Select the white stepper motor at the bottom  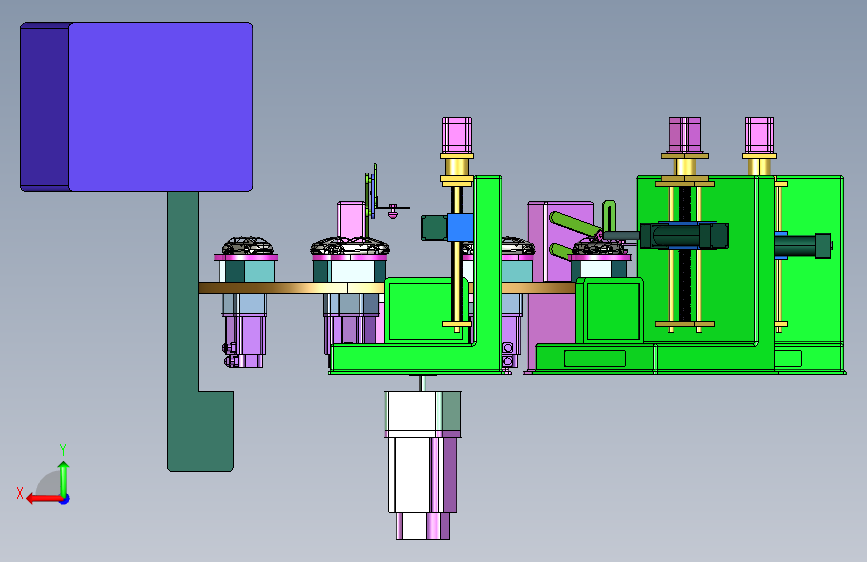pyautogui.click(x=423, y=465)
